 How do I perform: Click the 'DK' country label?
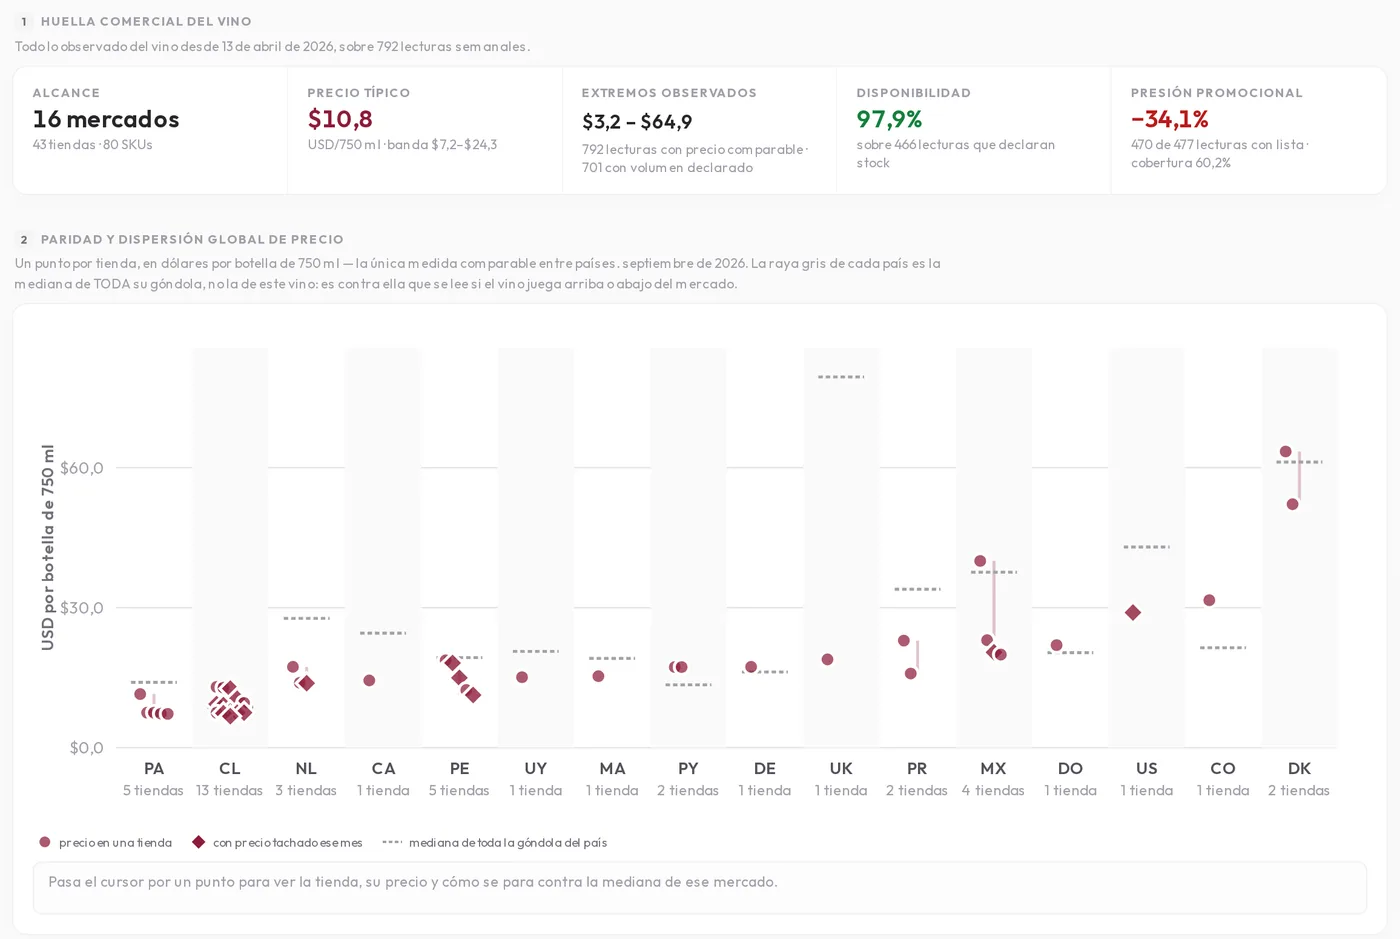(1299, 768)
